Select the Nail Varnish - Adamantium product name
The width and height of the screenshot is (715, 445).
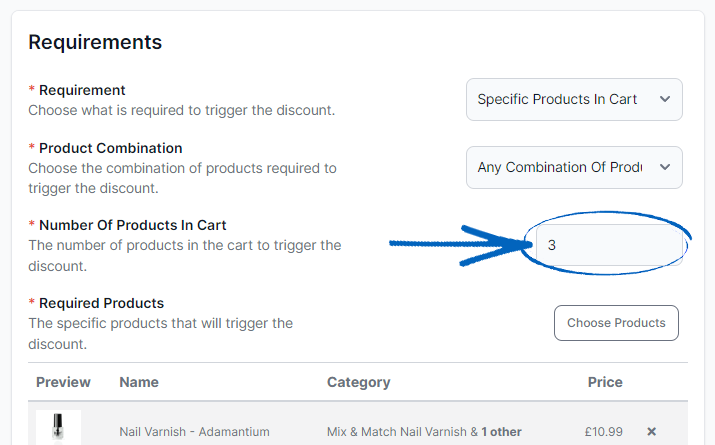tap(194, 432)
